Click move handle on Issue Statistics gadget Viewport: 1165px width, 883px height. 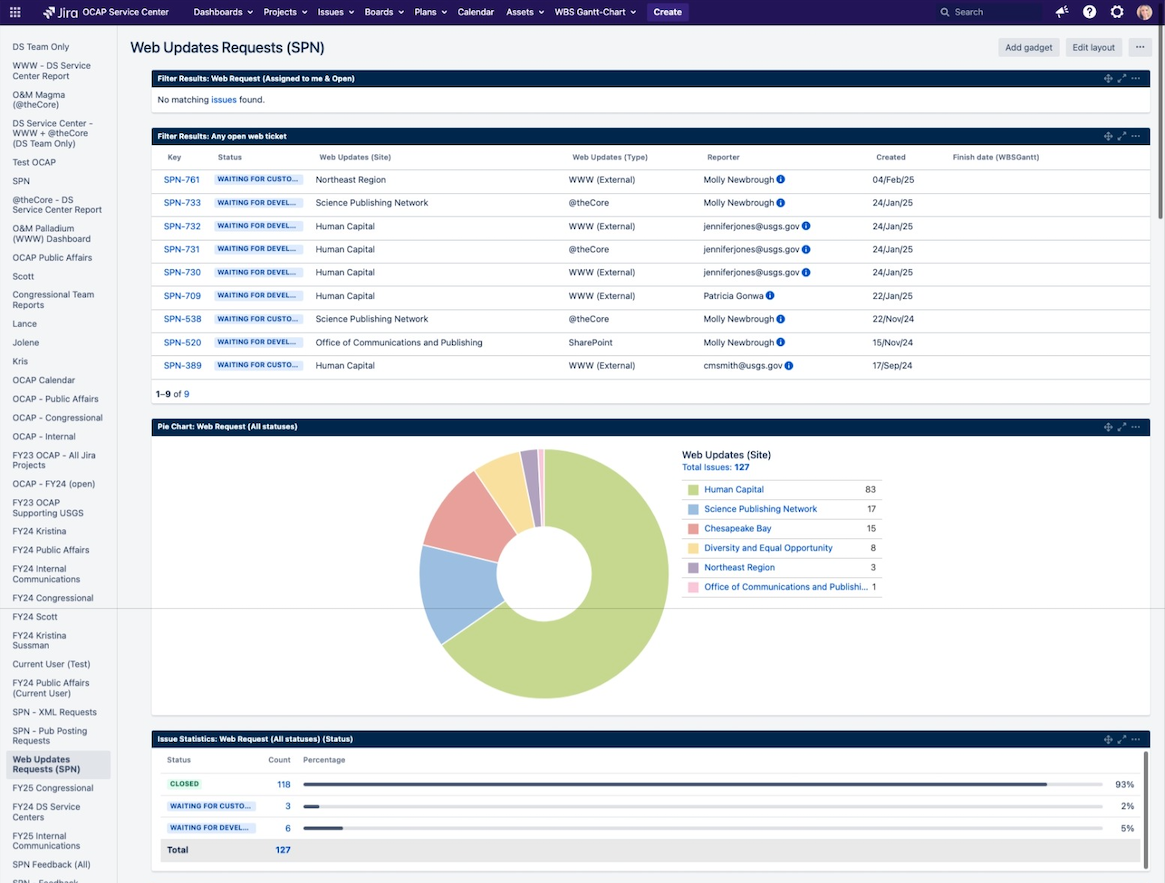click(x=1108, y=740)
